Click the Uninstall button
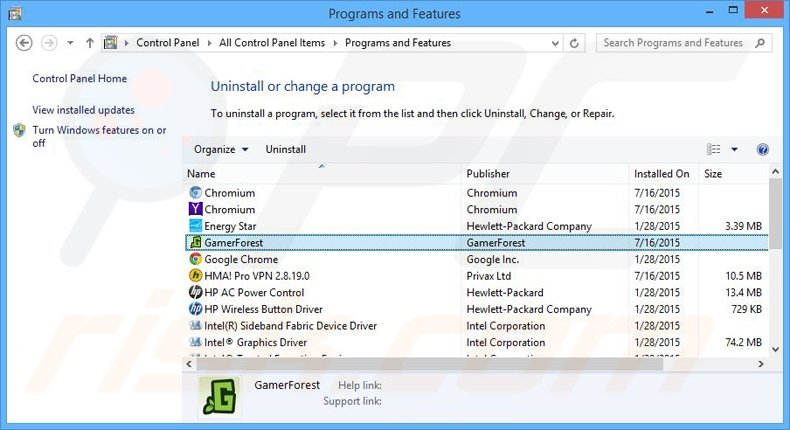 286,149
